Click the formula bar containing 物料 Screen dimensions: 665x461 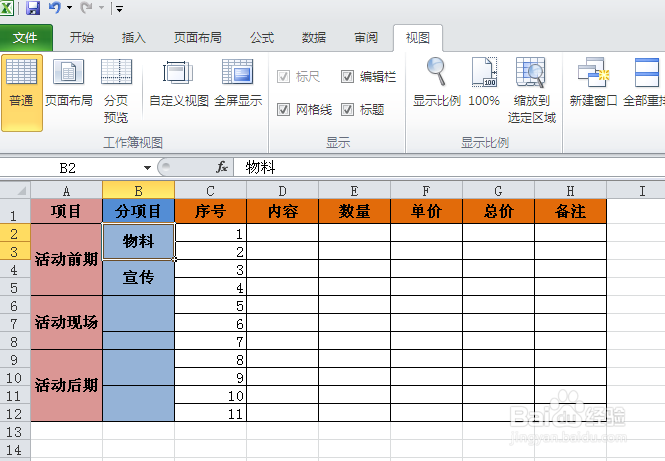(449, 168)
